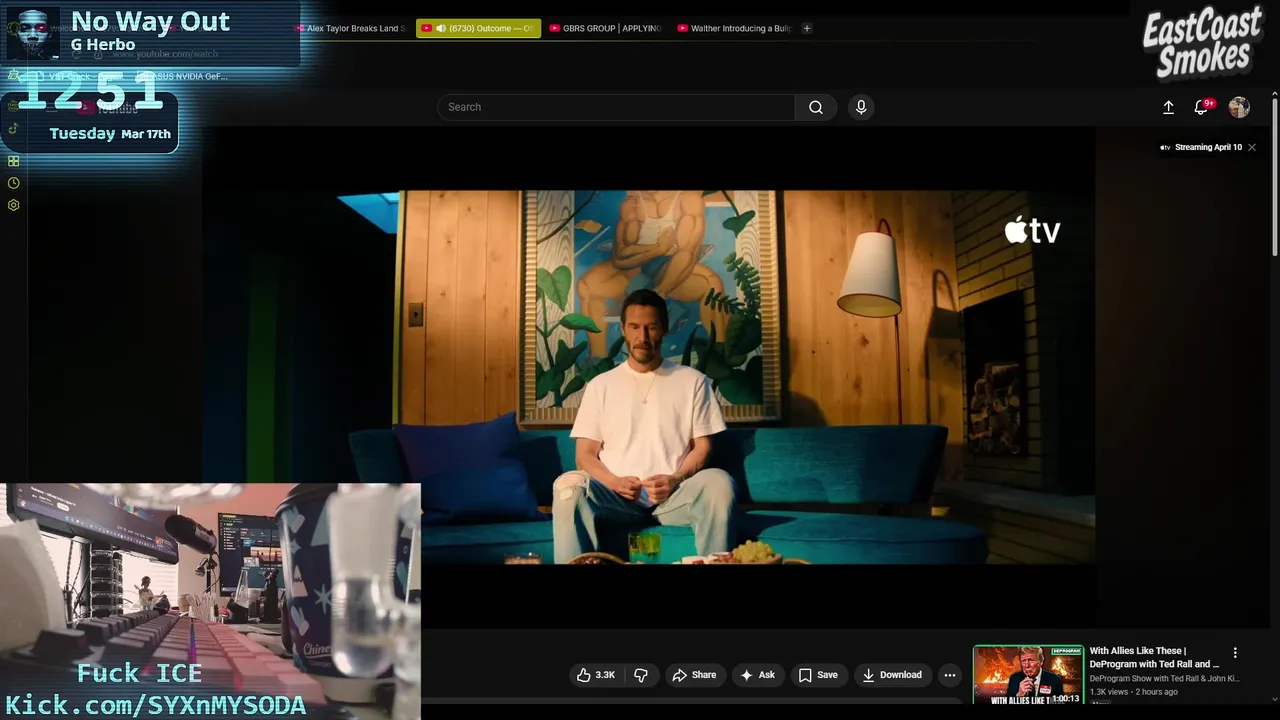Activate voice search microphone icon
This screenshot has height=720, width=1280.
click(x=861, y=107)
